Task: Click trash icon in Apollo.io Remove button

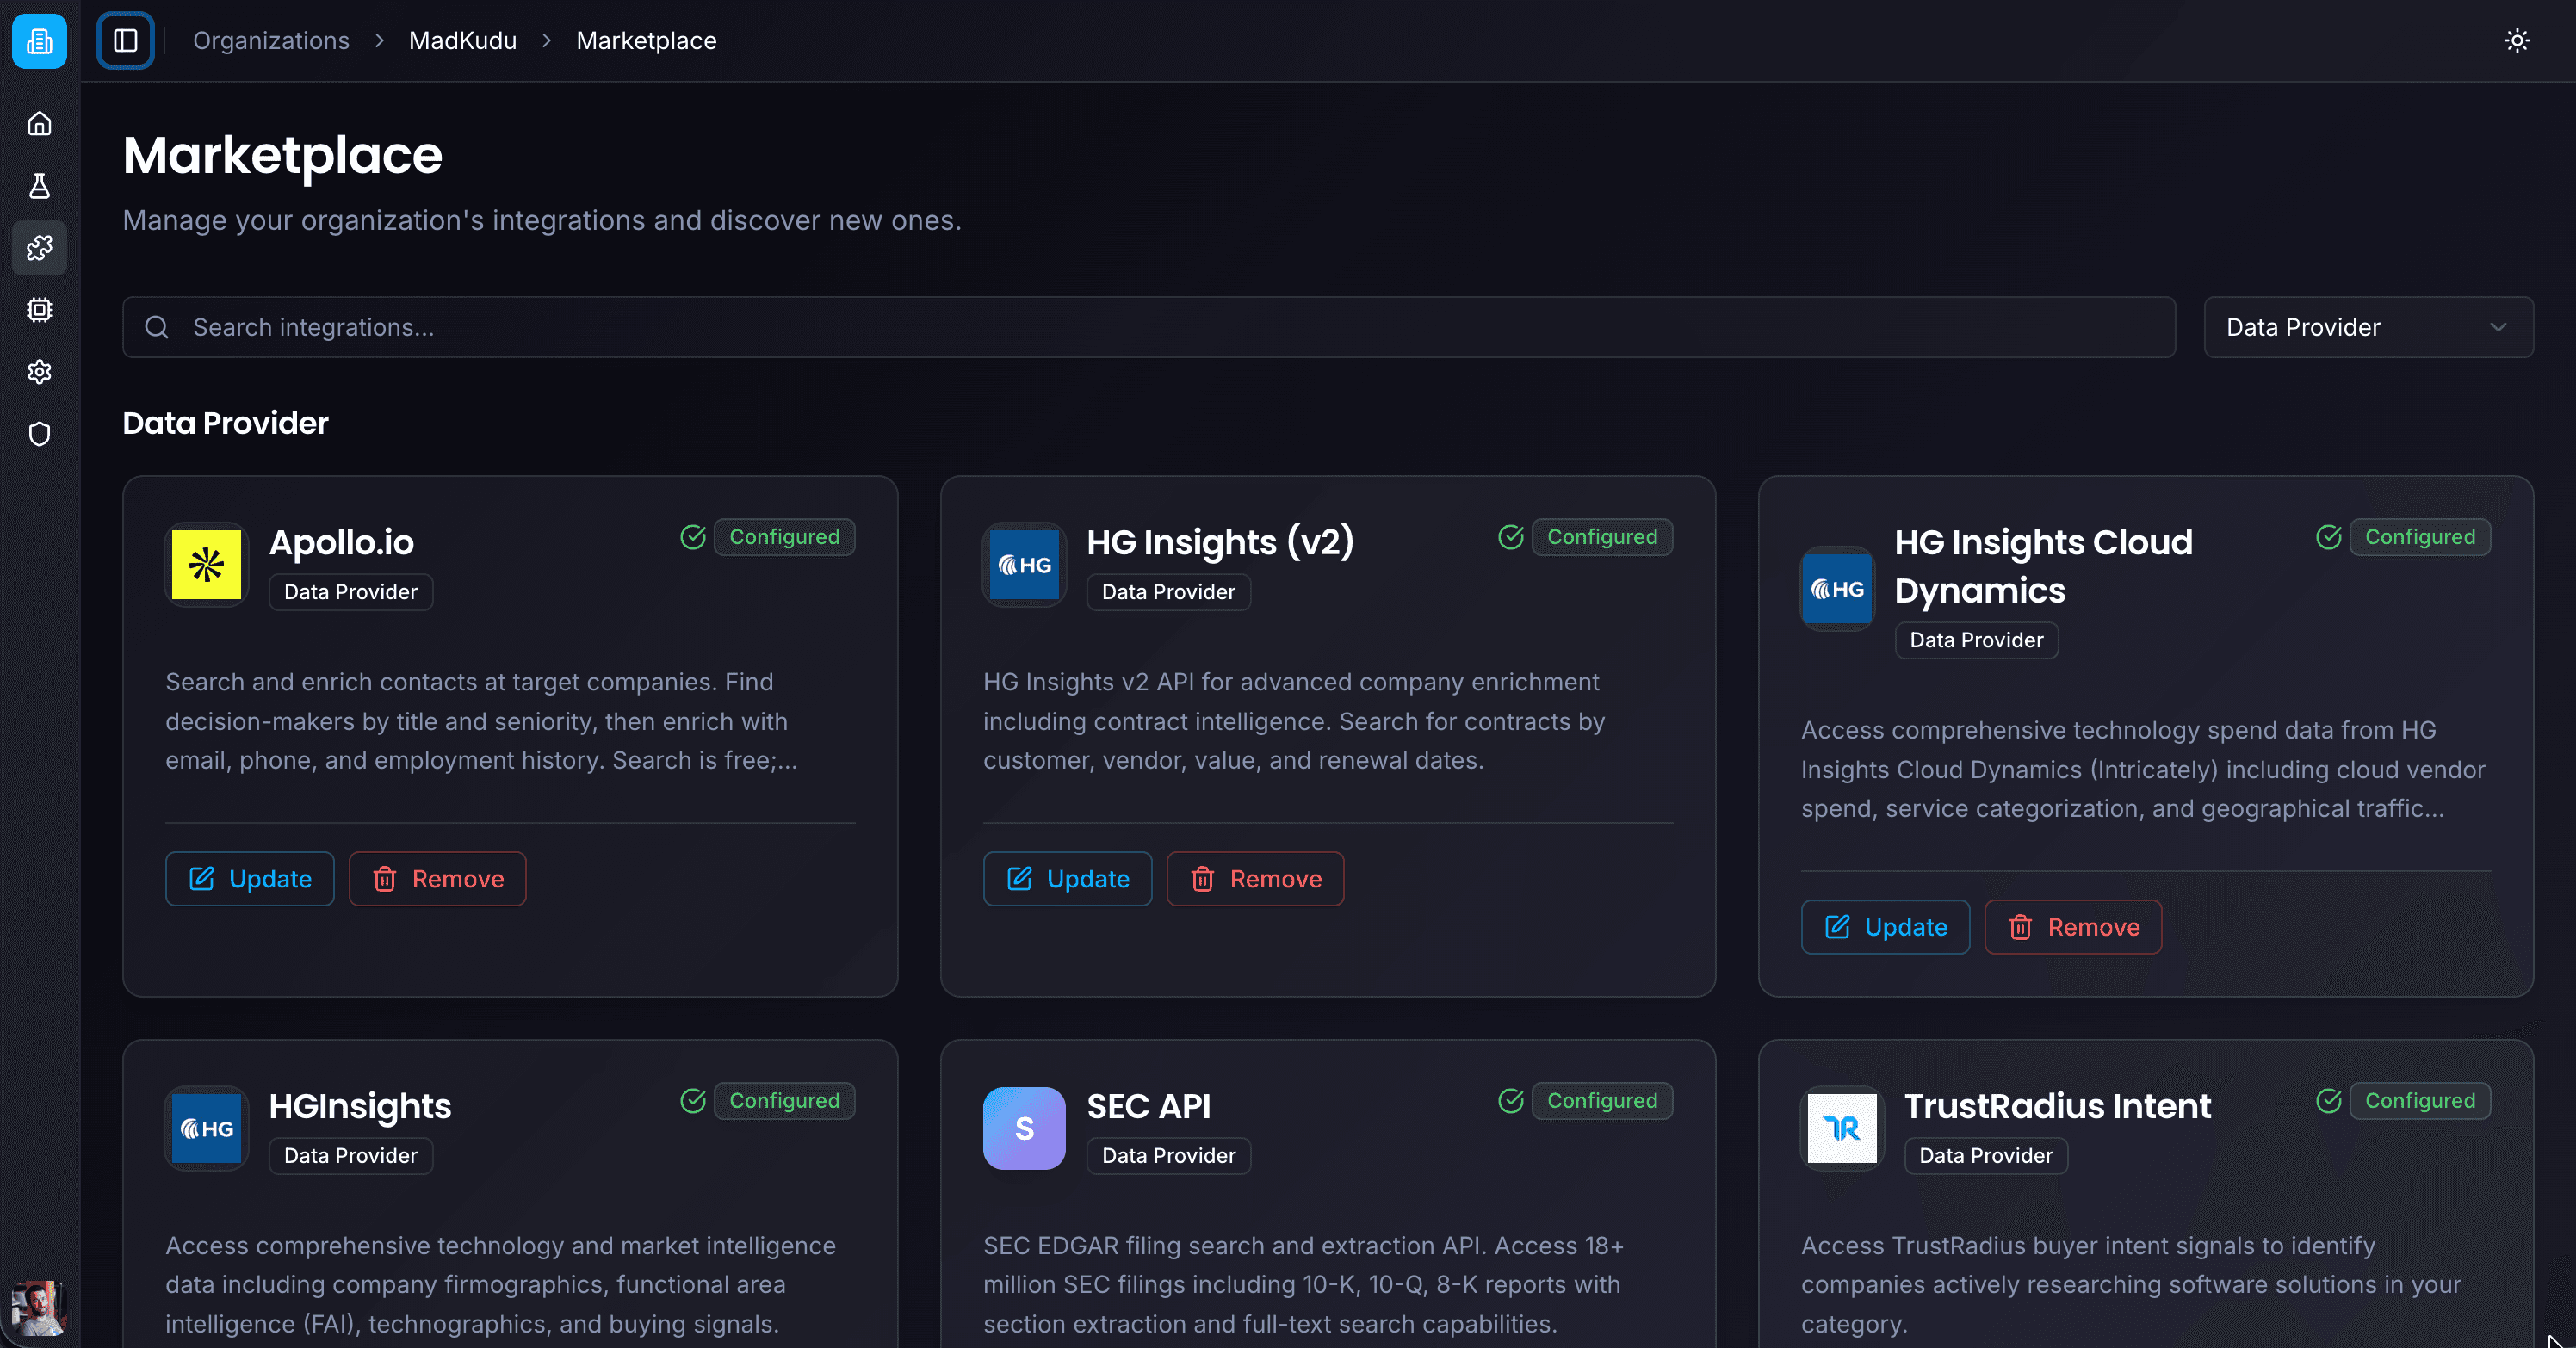Action: (385, 879)
